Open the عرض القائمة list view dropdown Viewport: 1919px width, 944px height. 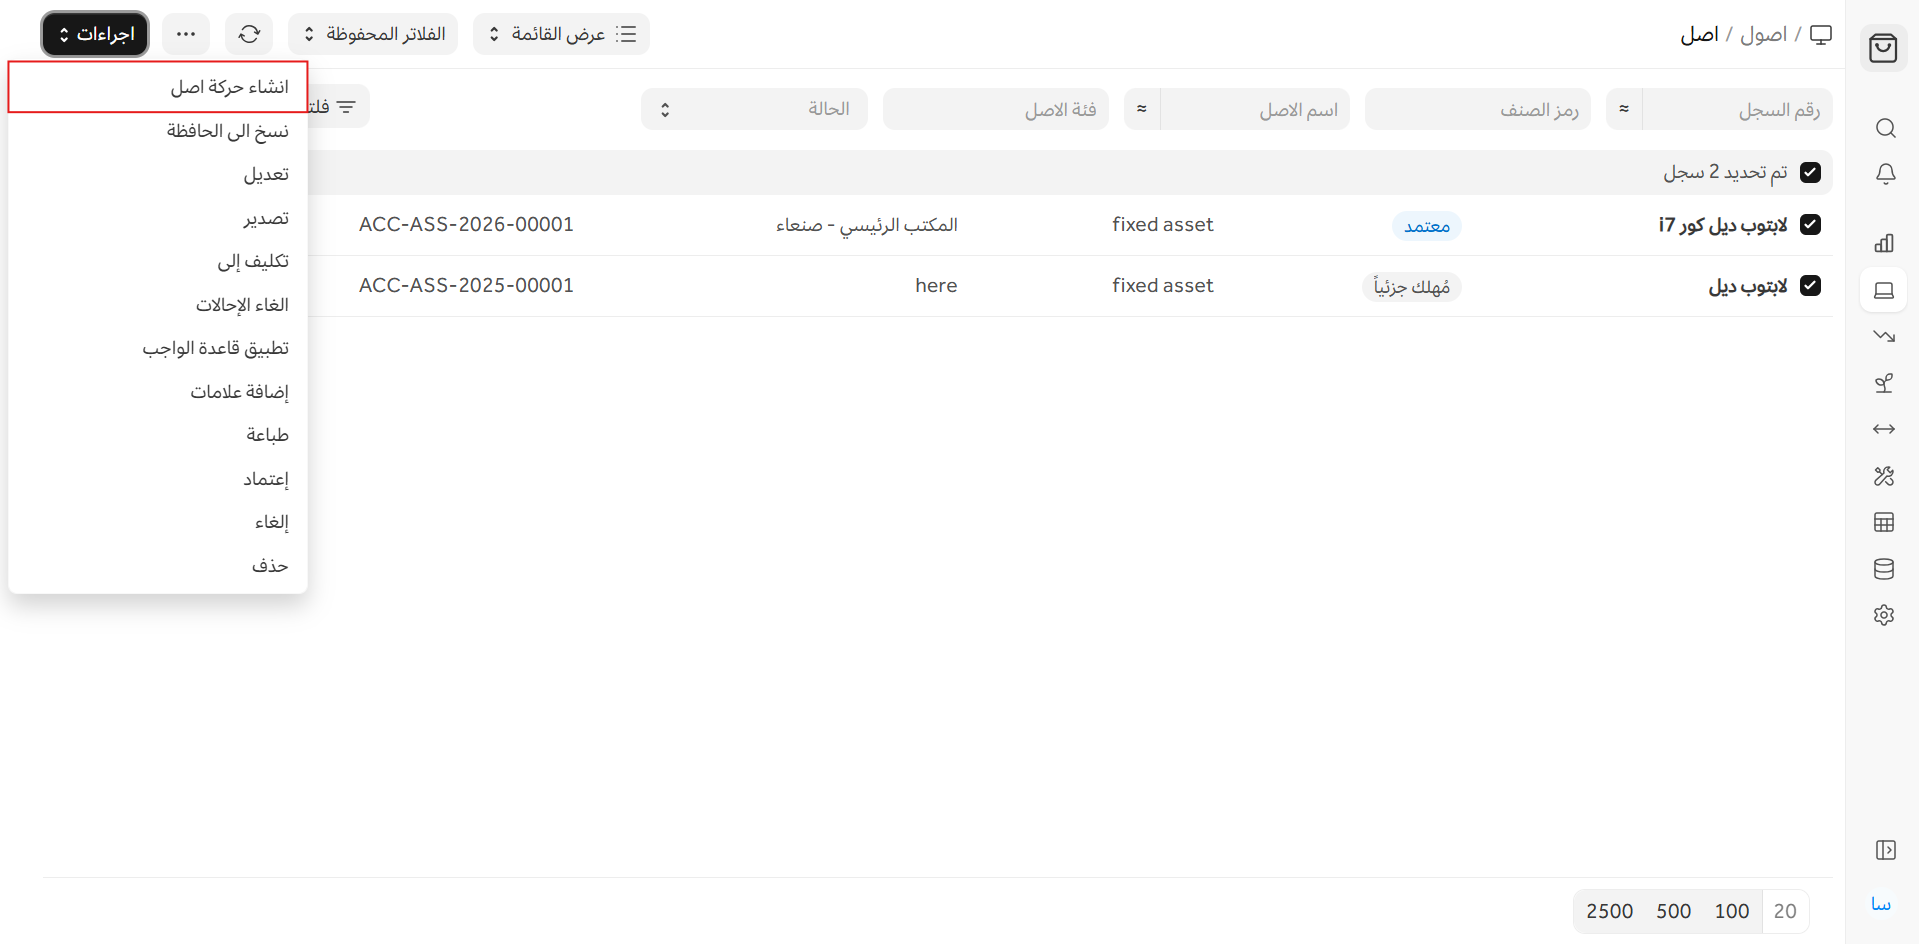pos(561,34)
